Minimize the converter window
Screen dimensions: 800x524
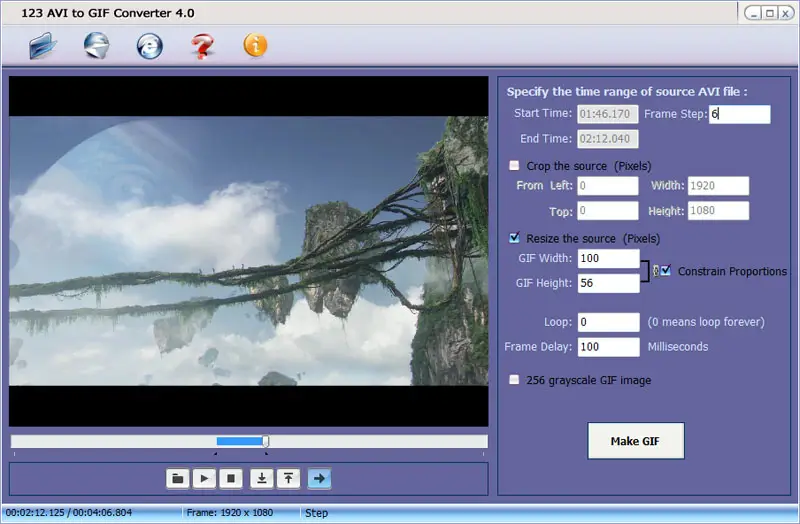755,13
